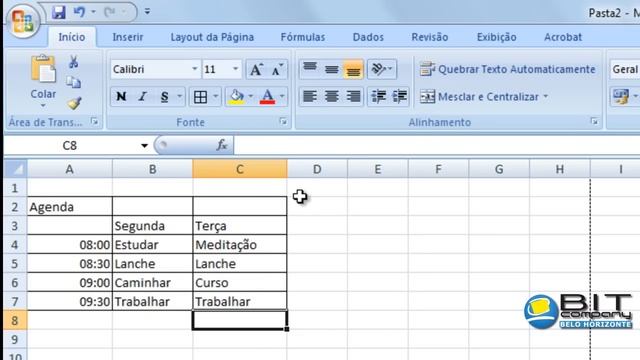Select row 8 header
640x360 pixels.
pos(15,320)
